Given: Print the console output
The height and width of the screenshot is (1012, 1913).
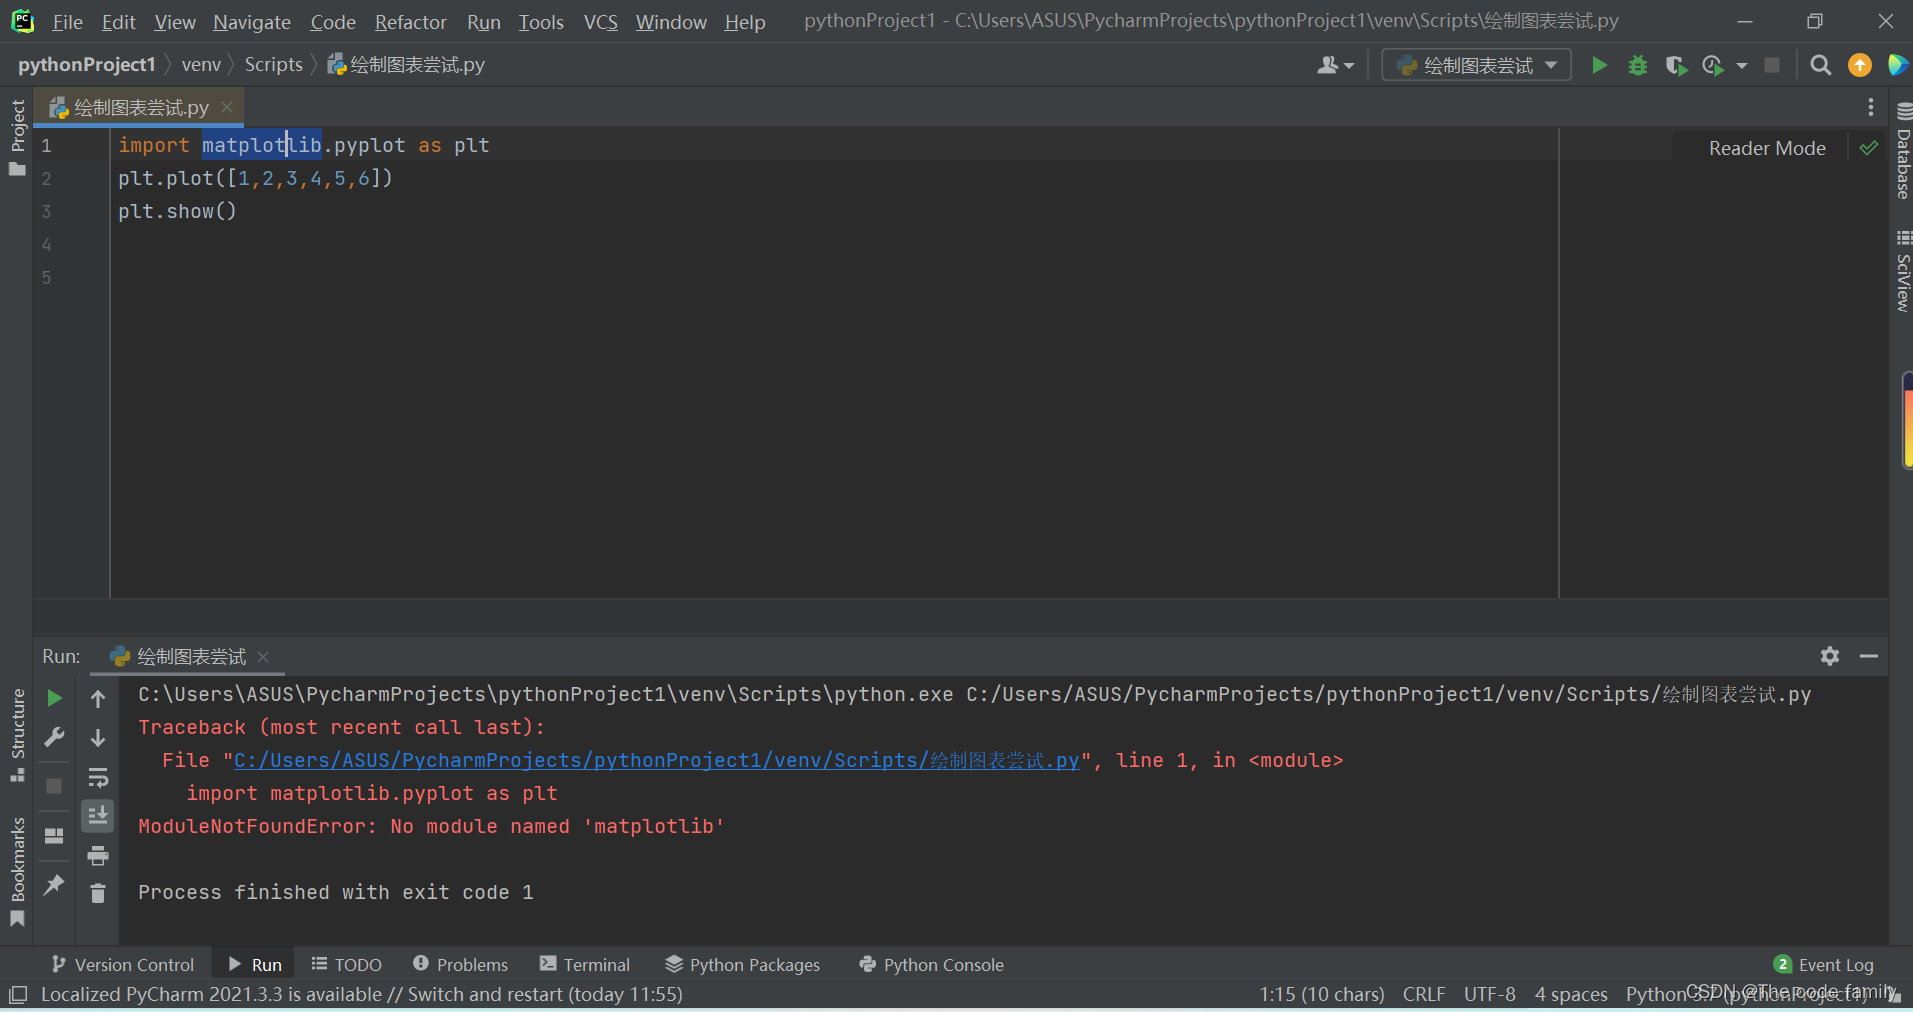Looking at the screenshot, I should [98, 855].
